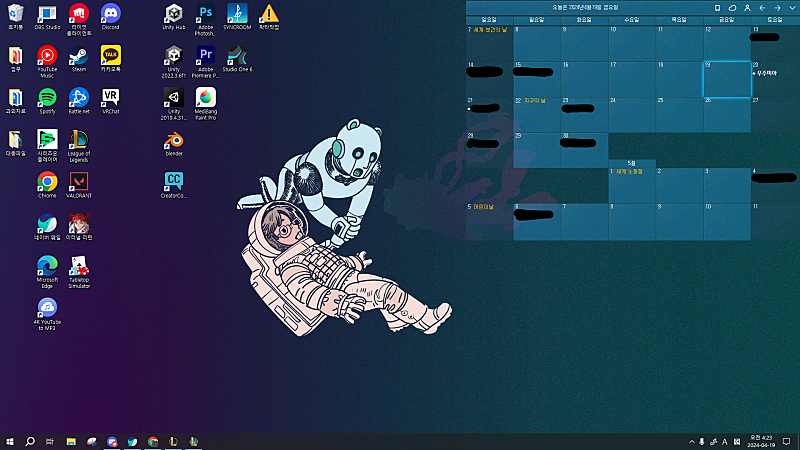The width and height of the screenshot is (800, 450).
Task: Select April 19 cell in the calendar
Action: [x=727, y=79]
